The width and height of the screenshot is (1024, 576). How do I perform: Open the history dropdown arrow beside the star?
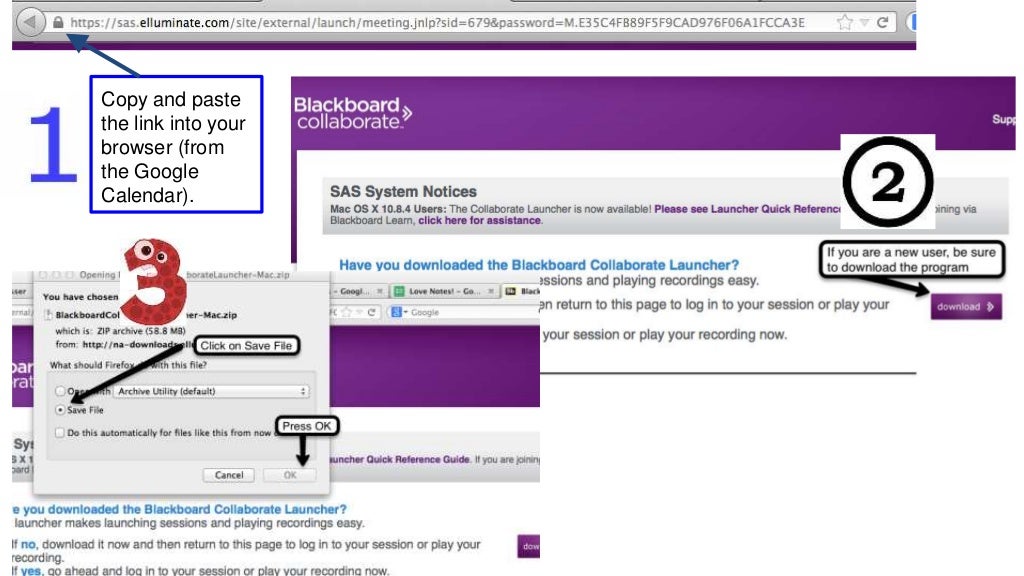pyautogui.click(x=865, y=23)
